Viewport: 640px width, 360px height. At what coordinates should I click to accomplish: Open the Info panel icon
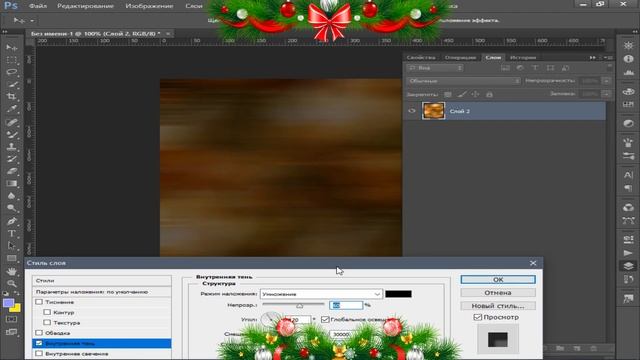tap(628, 59)
